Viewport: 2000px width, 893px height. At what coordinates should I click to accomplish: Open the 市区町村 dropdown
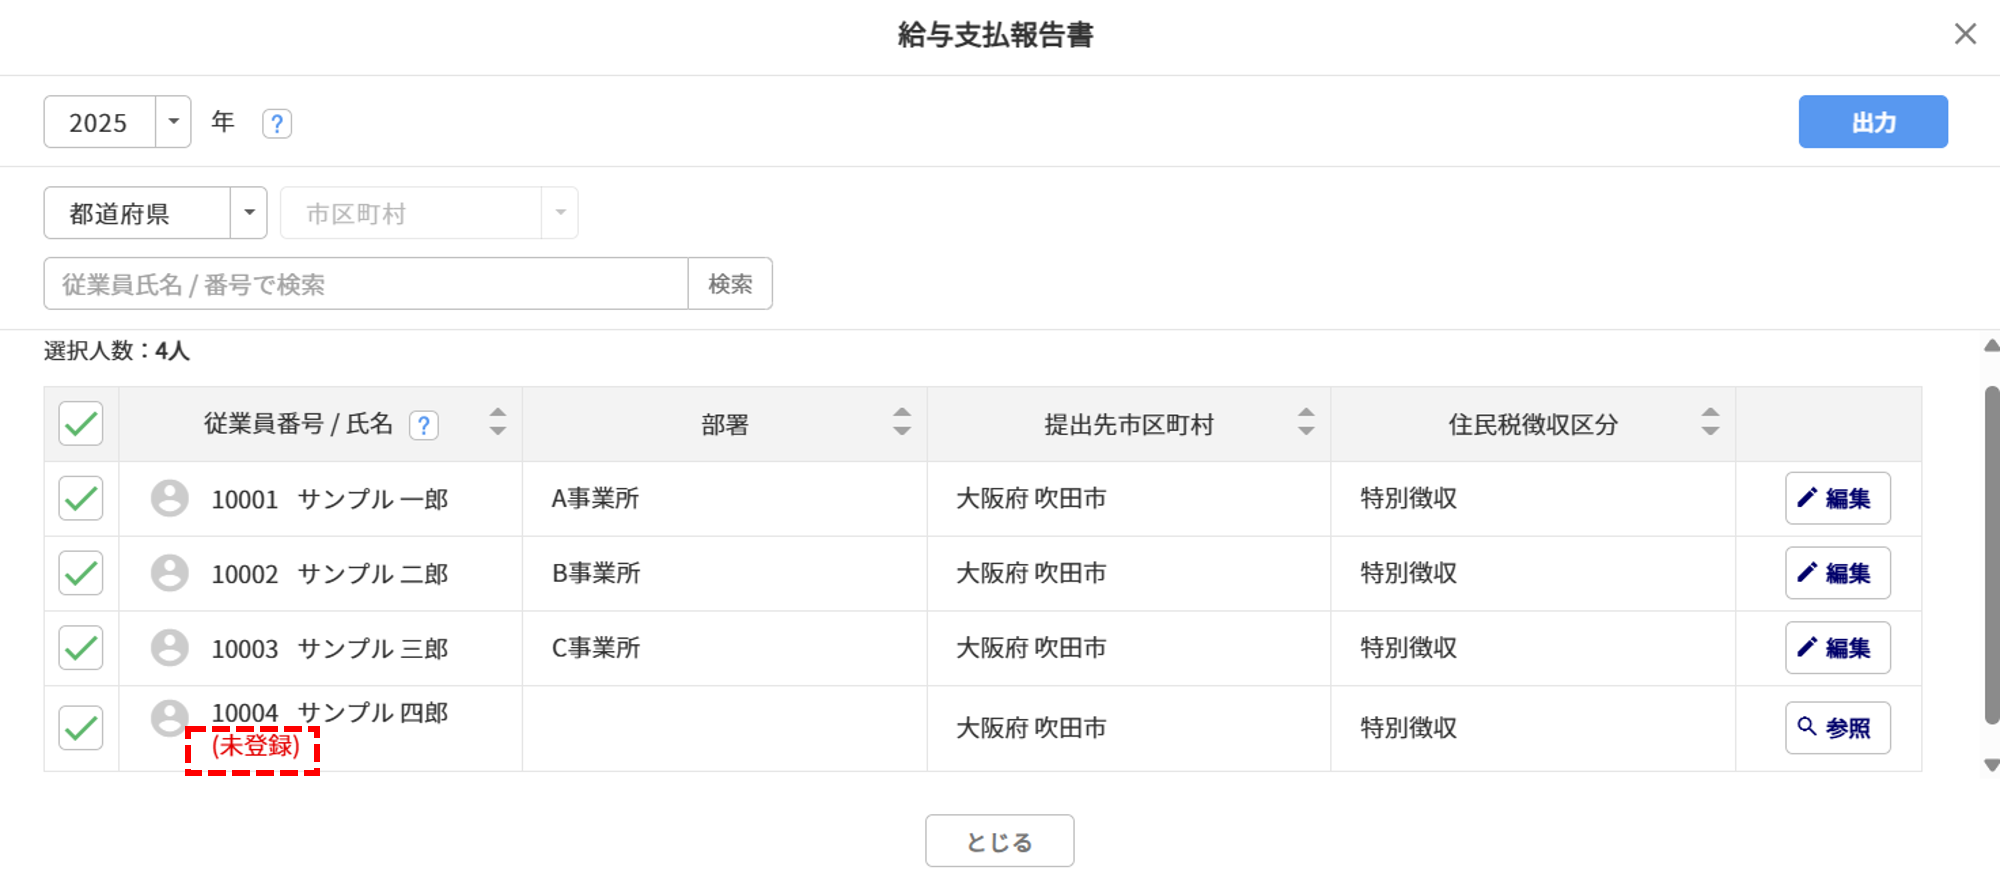point(560,213)
